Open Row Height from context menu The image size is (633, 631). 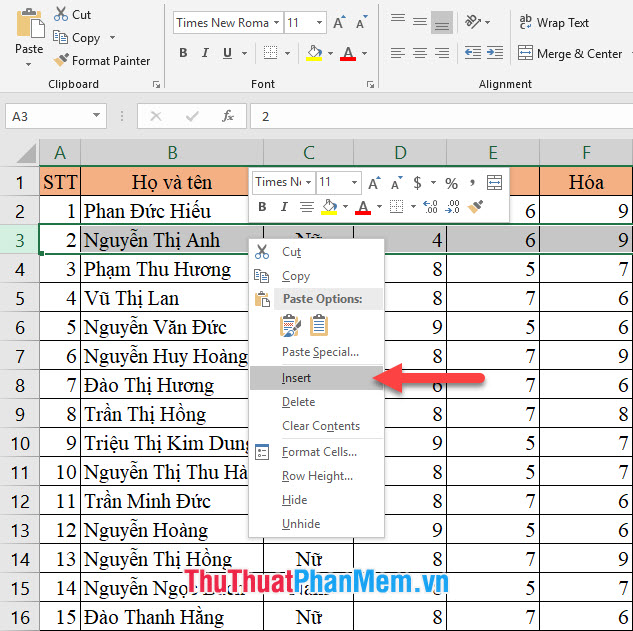pos(316,476)
